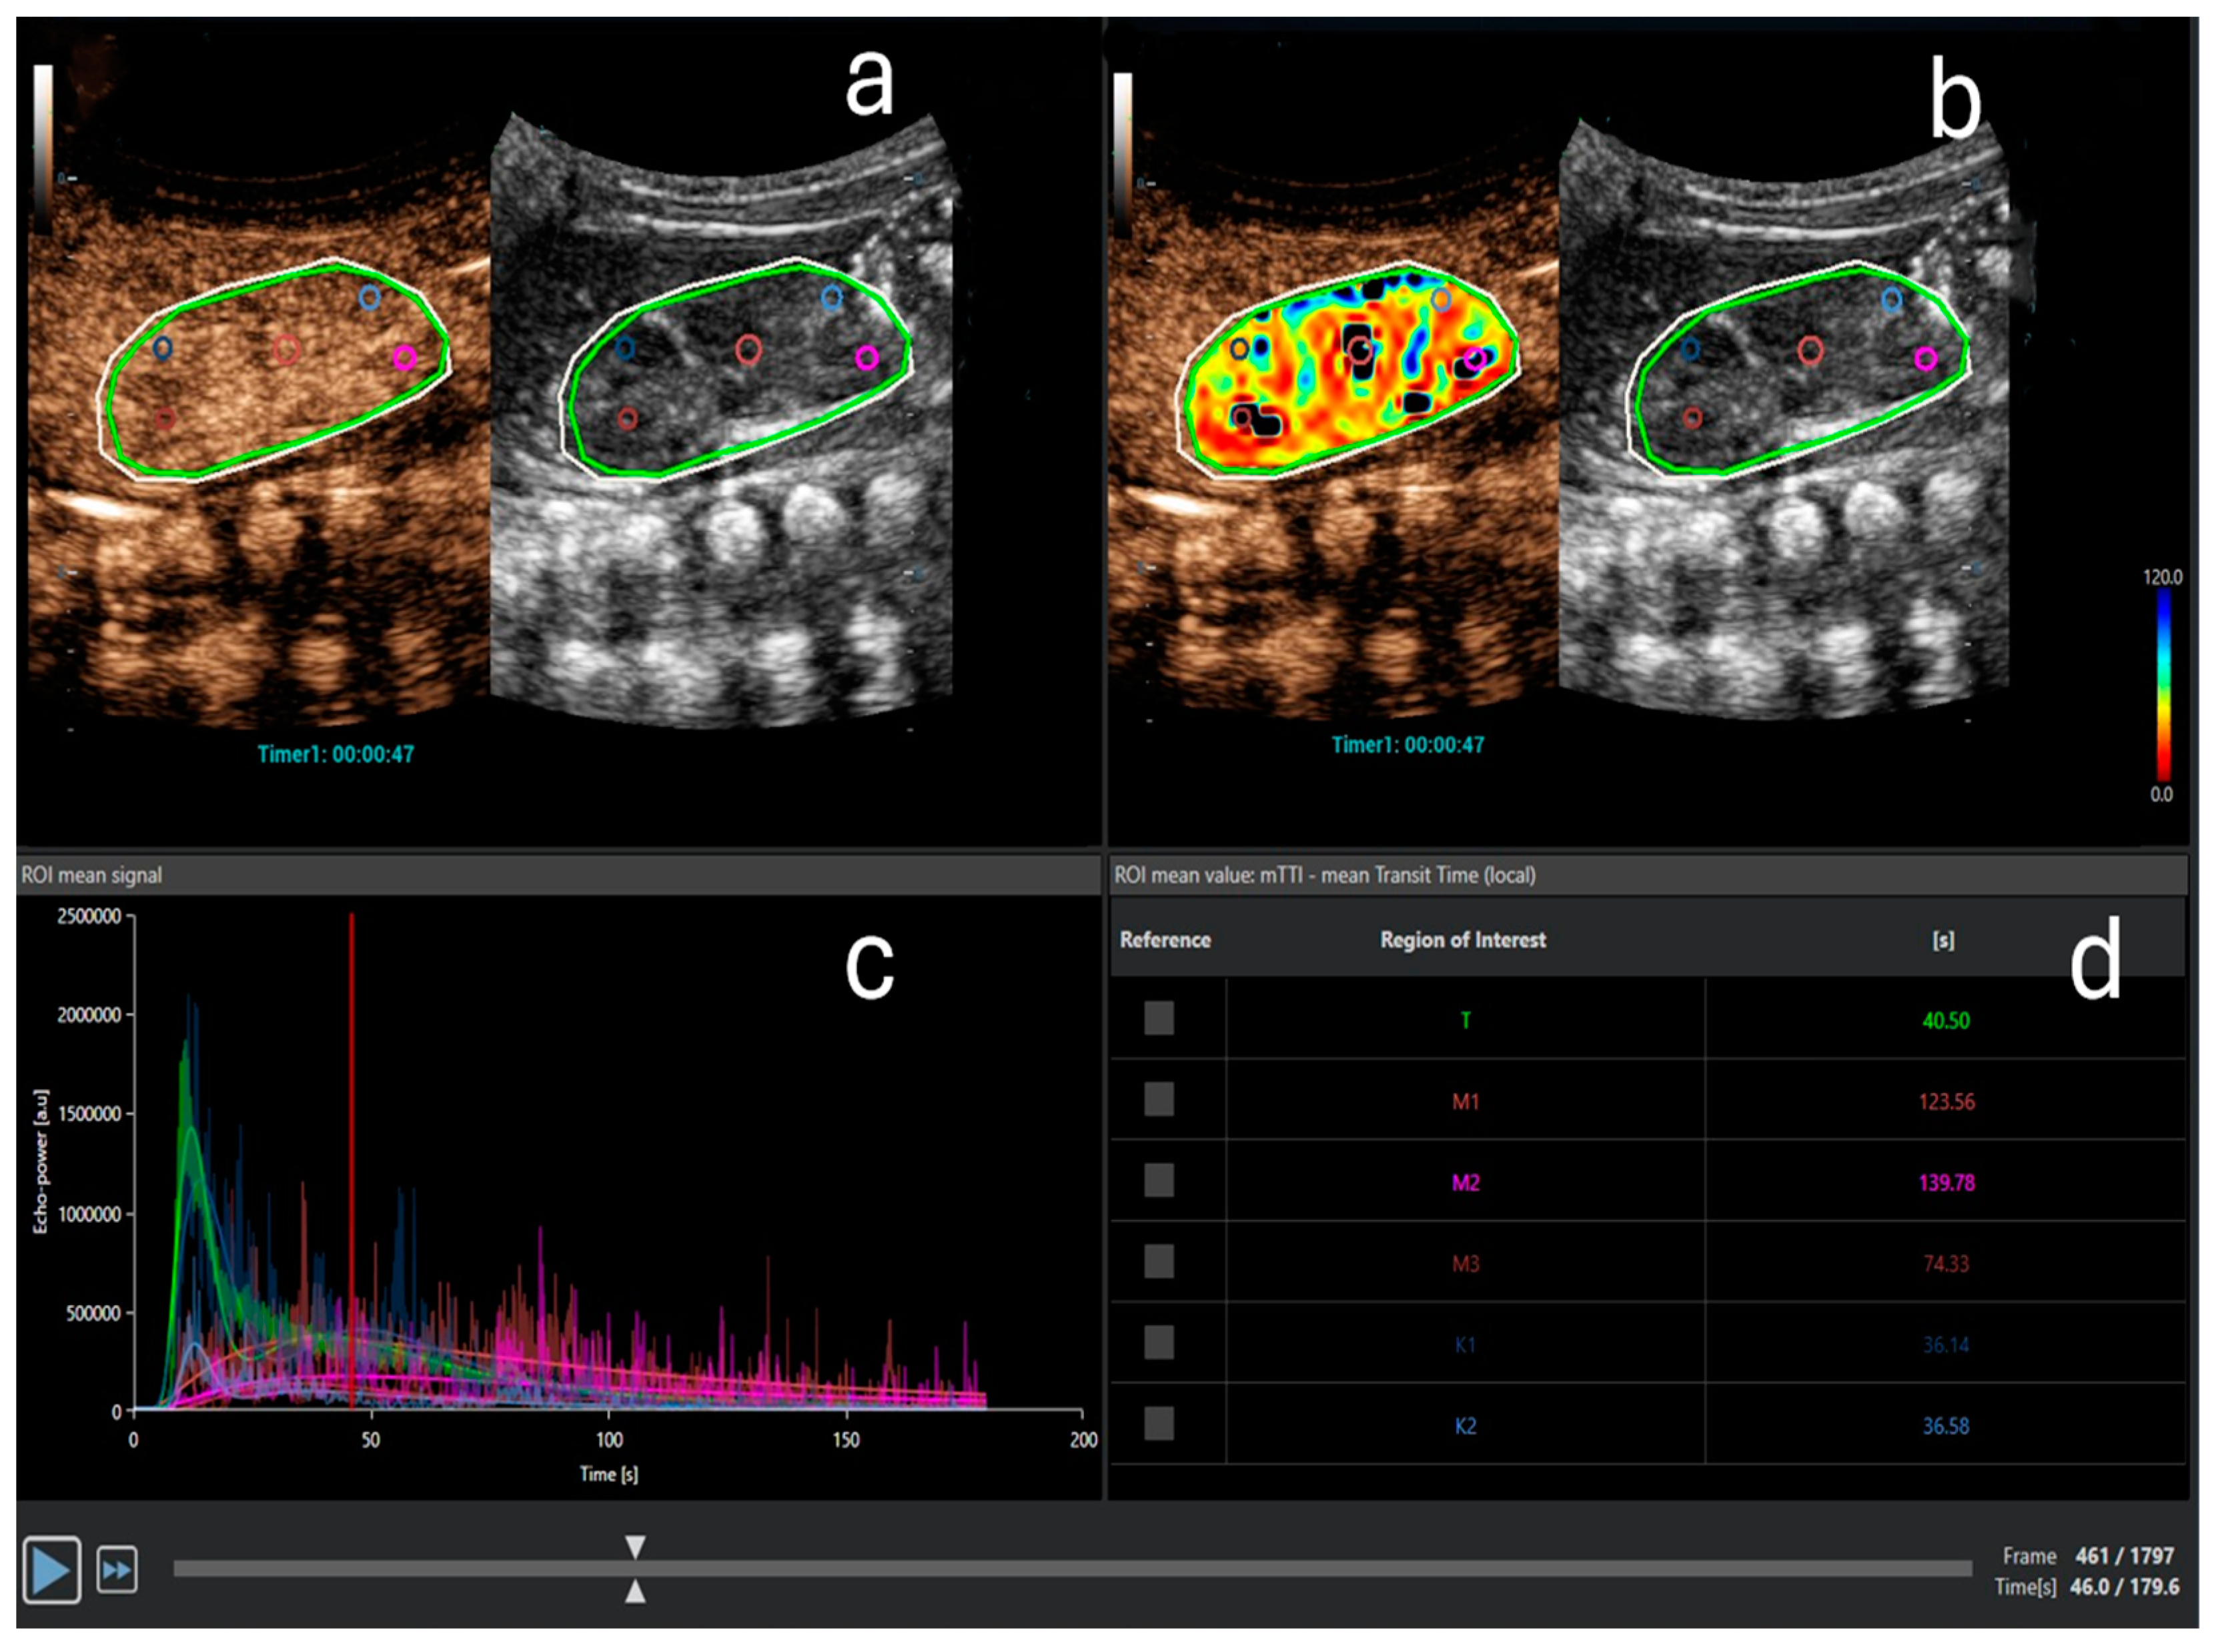Check the reference box for M2
Image resolution: width=2220 pixels, height=1652 pixels.
tap(1159, 1181)
